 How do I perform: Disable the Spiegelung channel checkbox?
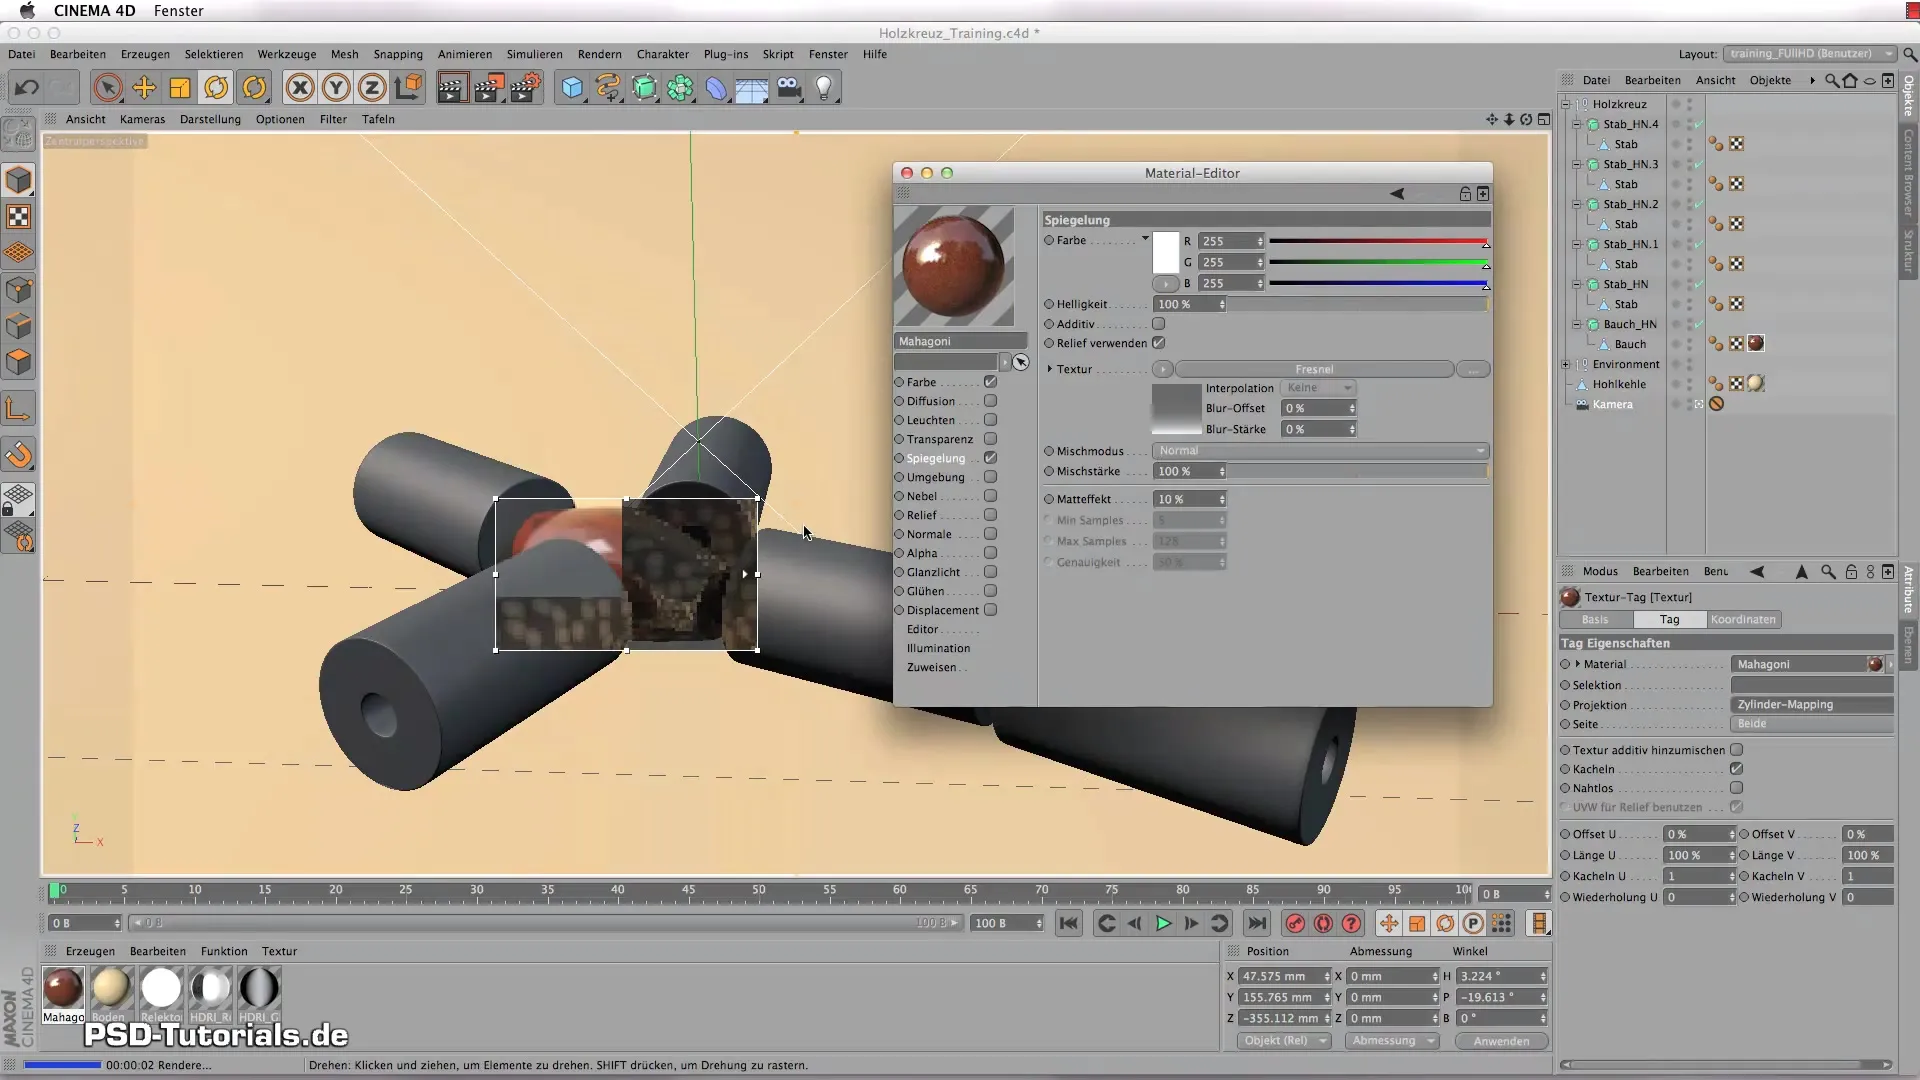point(990,458)
